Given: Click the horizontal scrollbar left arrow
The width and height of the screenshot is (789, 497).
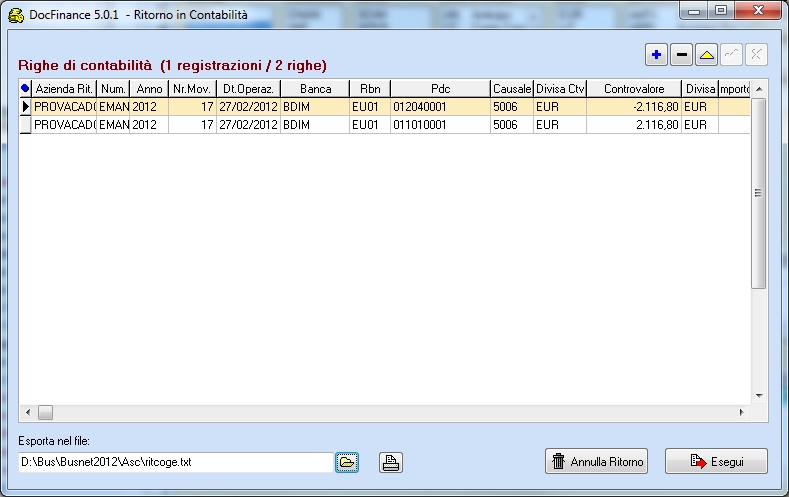Looking at the screenshot, I should [x=28, y=412].
